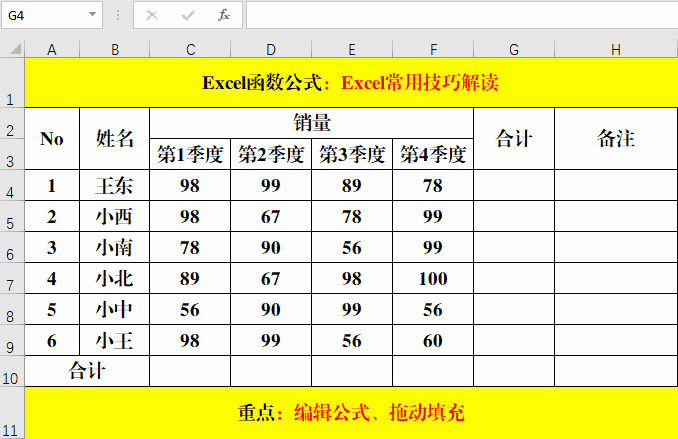Image resolution: width=678 pixels, height=439 pixels.
Task: Click the cell with value 100
Action: [433, 279]
